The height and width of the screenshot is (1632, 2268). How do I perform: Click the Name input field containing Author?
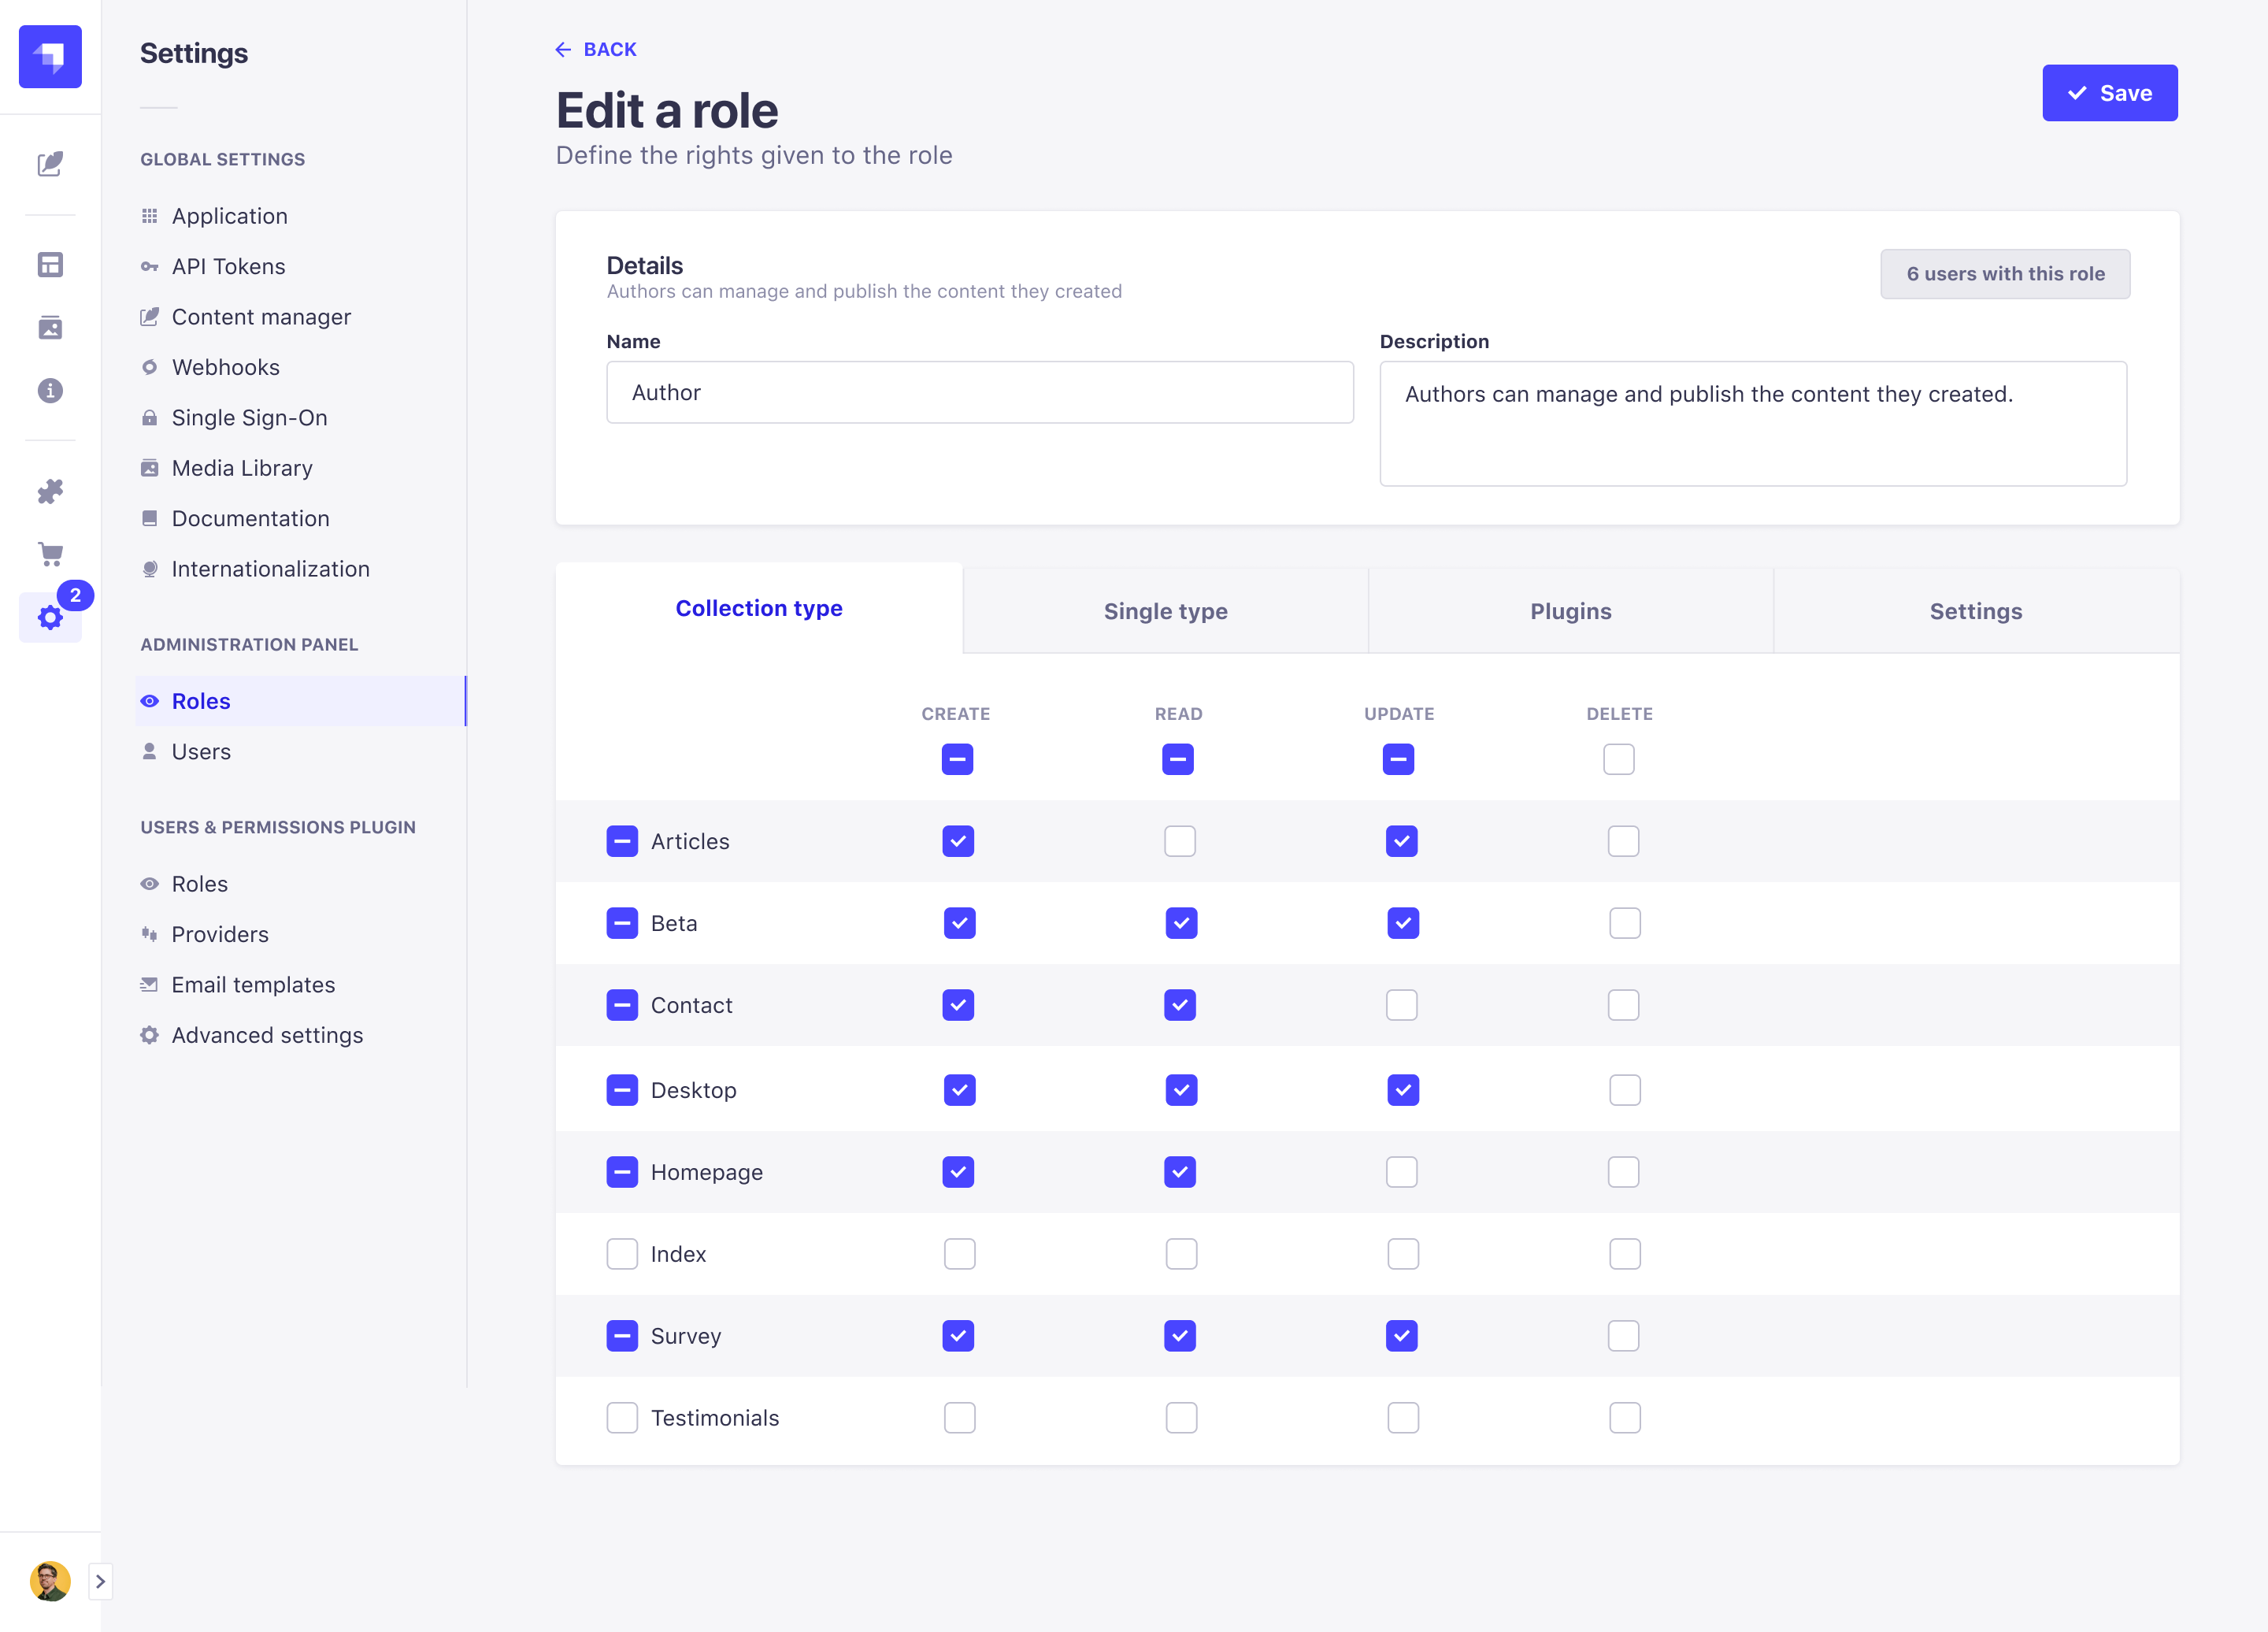[979, 392]
